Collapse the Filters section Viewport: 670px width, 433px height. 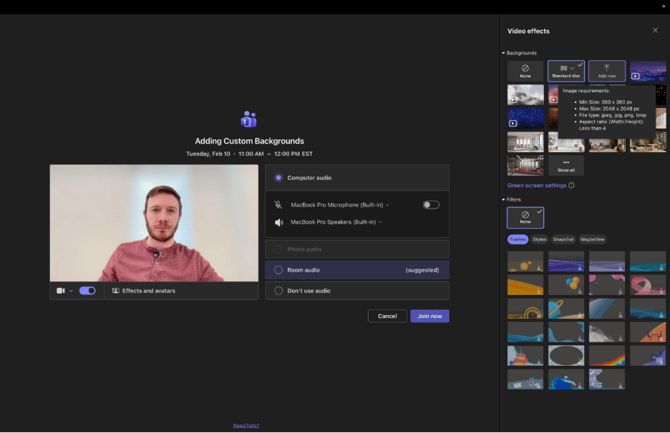503,200
